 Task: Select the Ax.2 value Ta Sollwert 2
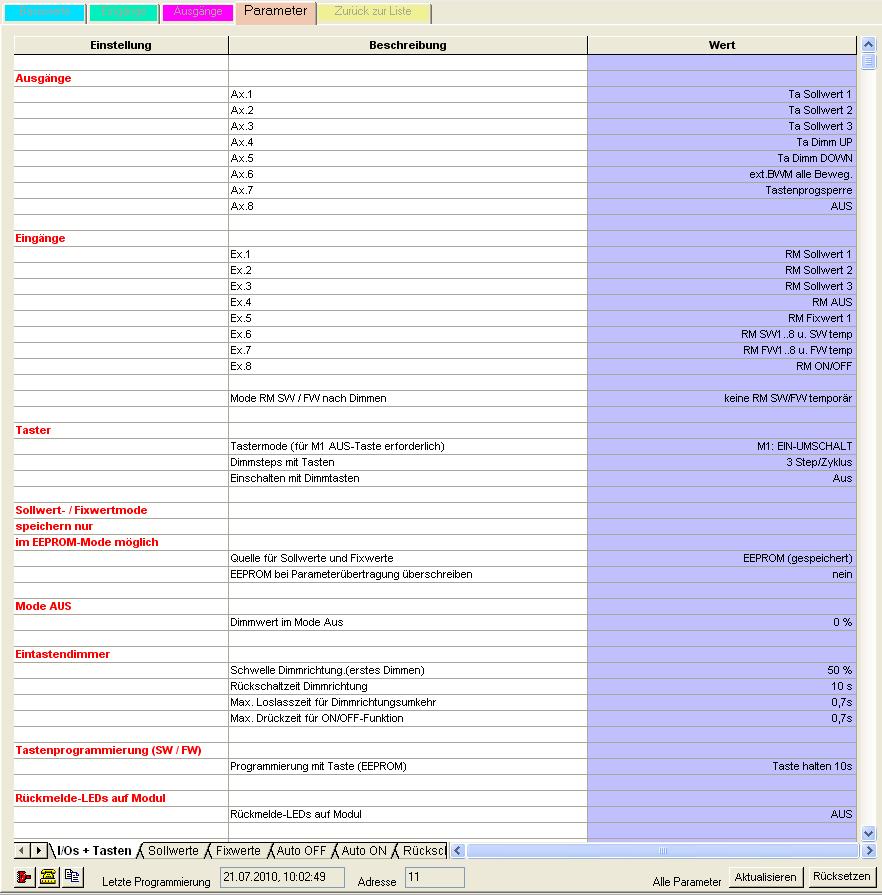pyautogui.click(x=722, y=110)
